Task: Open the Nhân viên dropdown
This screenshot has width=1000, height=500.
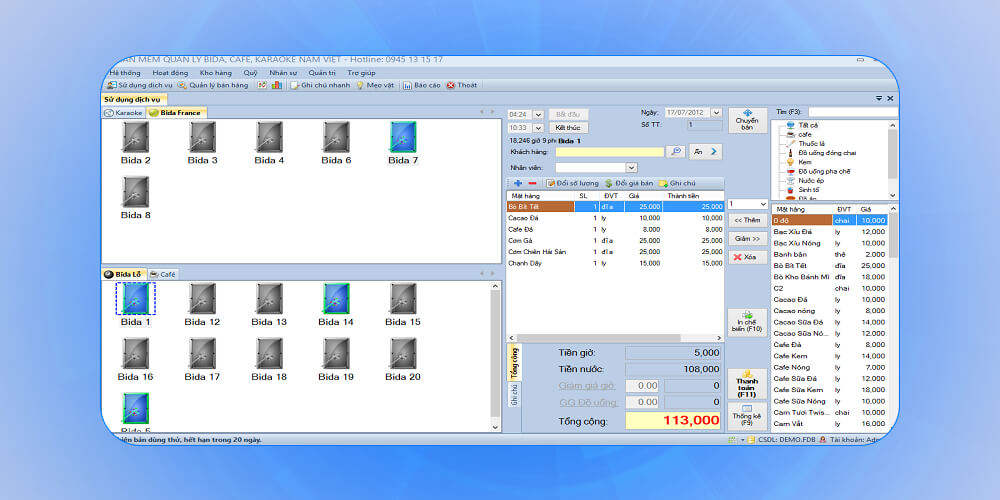Action: [631, 168]
